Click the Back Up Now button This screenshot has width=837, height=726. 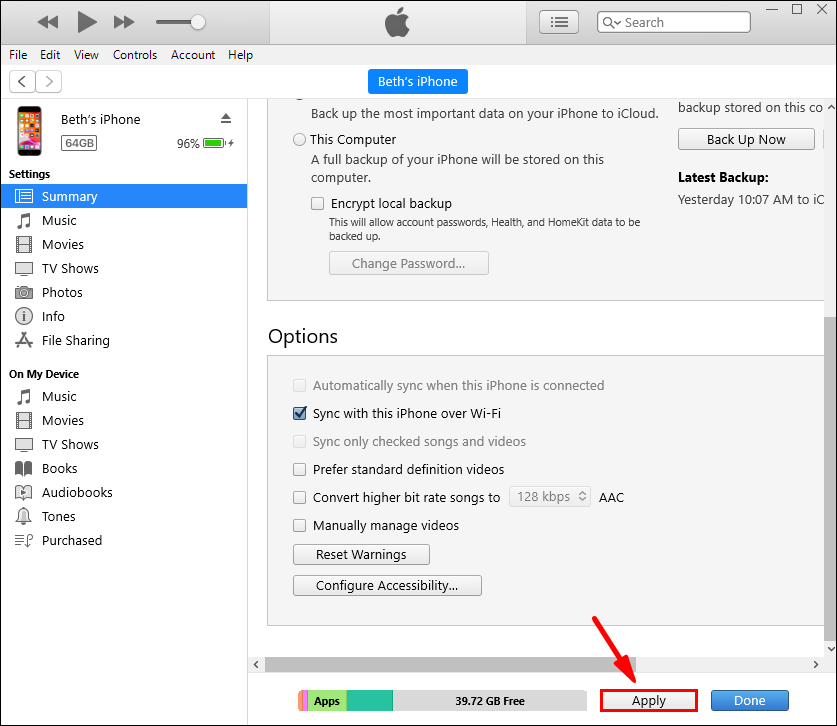coord(746,139)
